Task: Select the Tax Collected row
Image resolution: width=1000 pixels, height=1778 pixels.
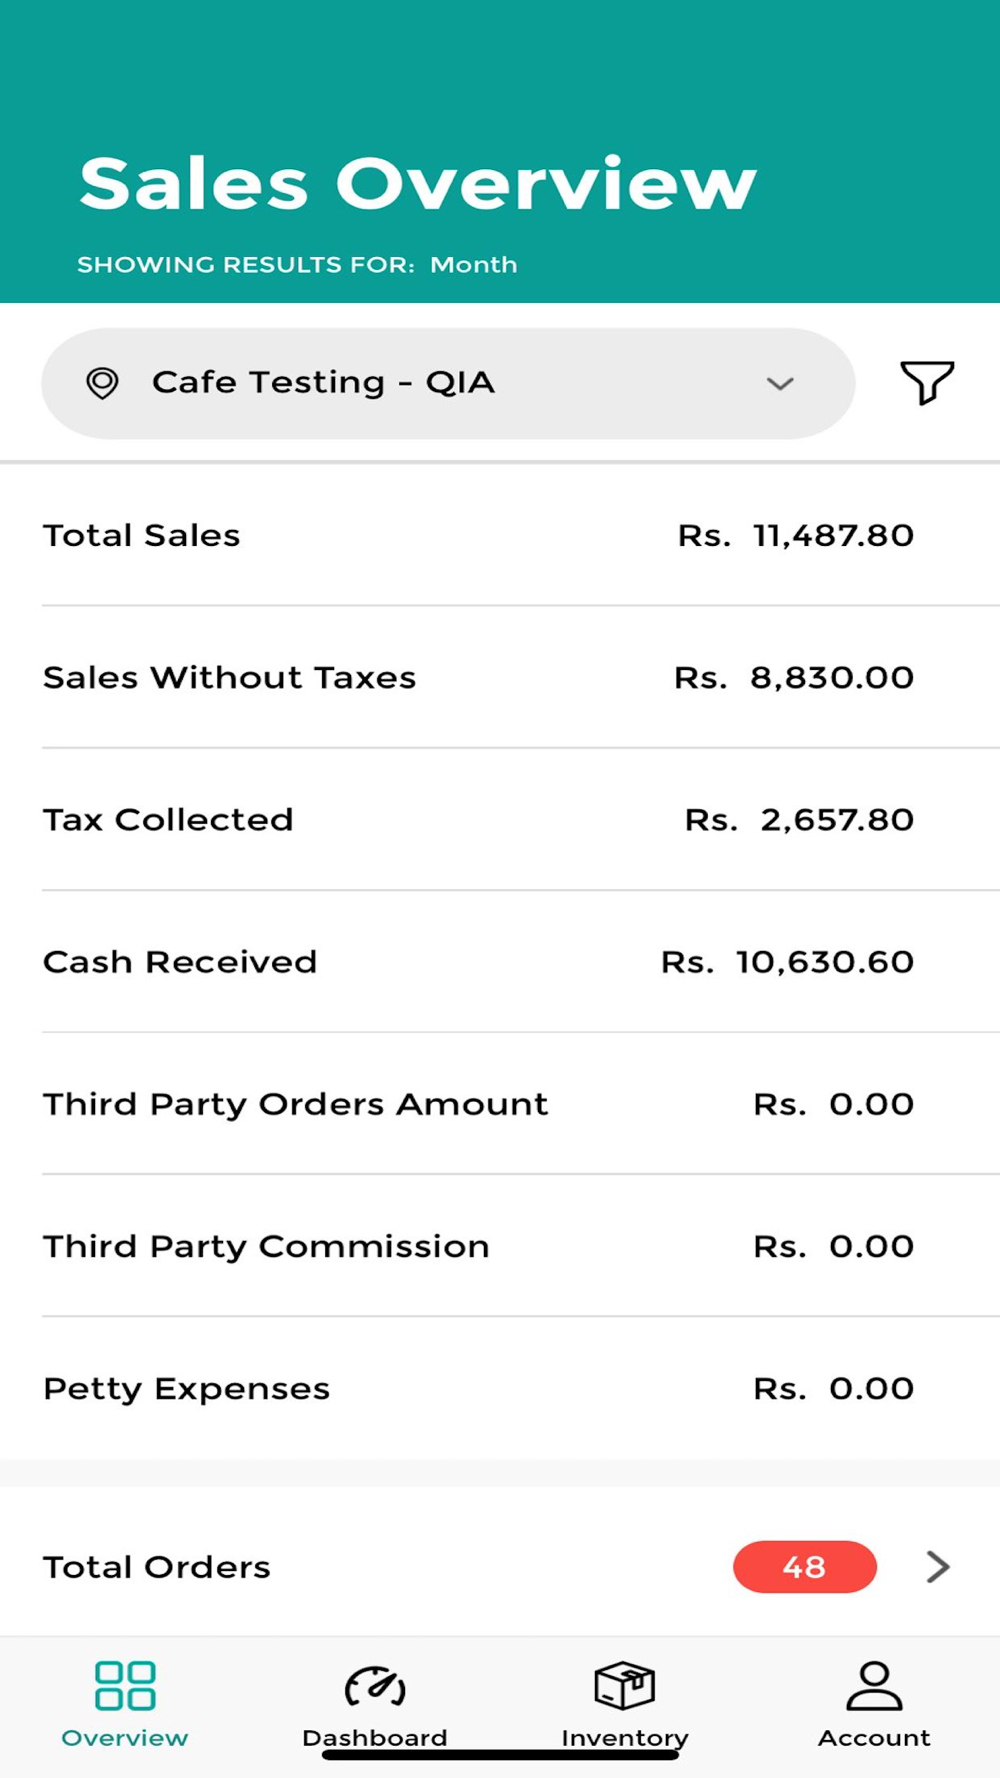Action: 500,819
